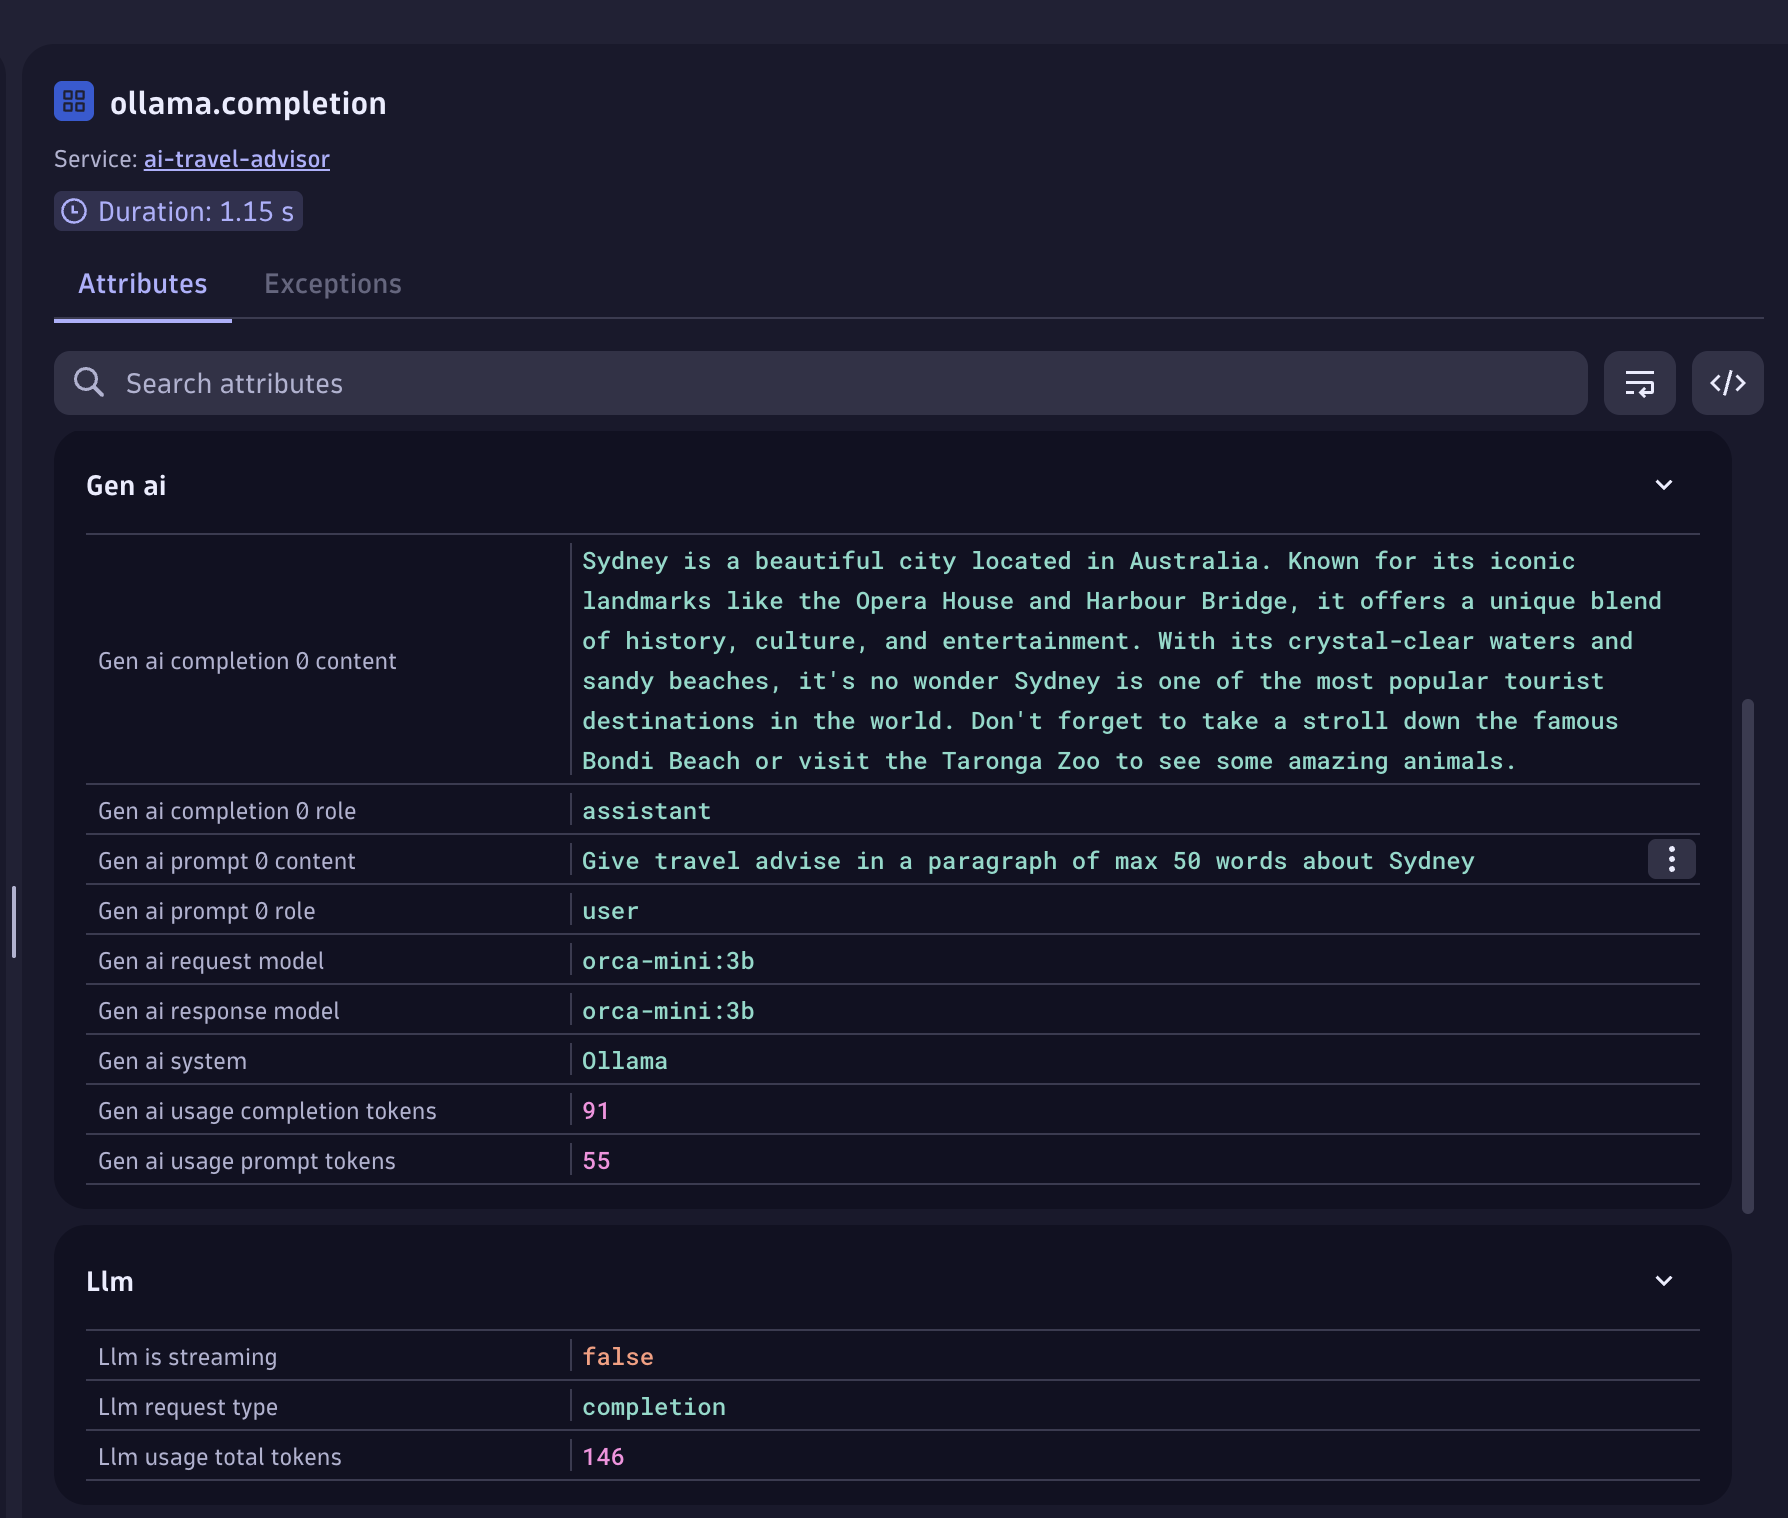Viewport: 1788px width, 1518px height.
Task: Click the Duration 1.15 s badge
Action: pos(178,212)
